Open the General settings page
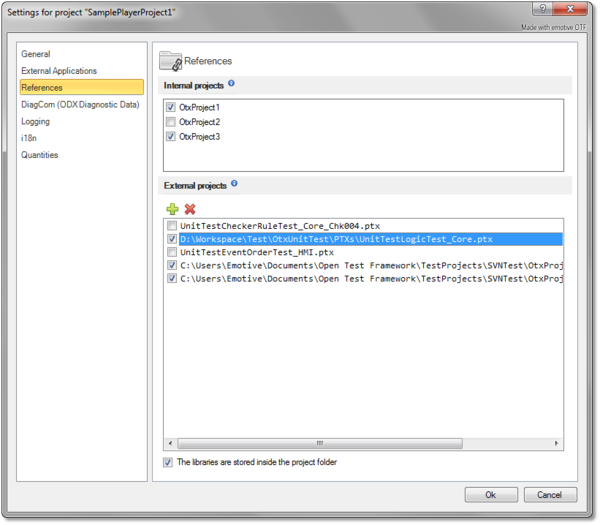 point(36,54)
